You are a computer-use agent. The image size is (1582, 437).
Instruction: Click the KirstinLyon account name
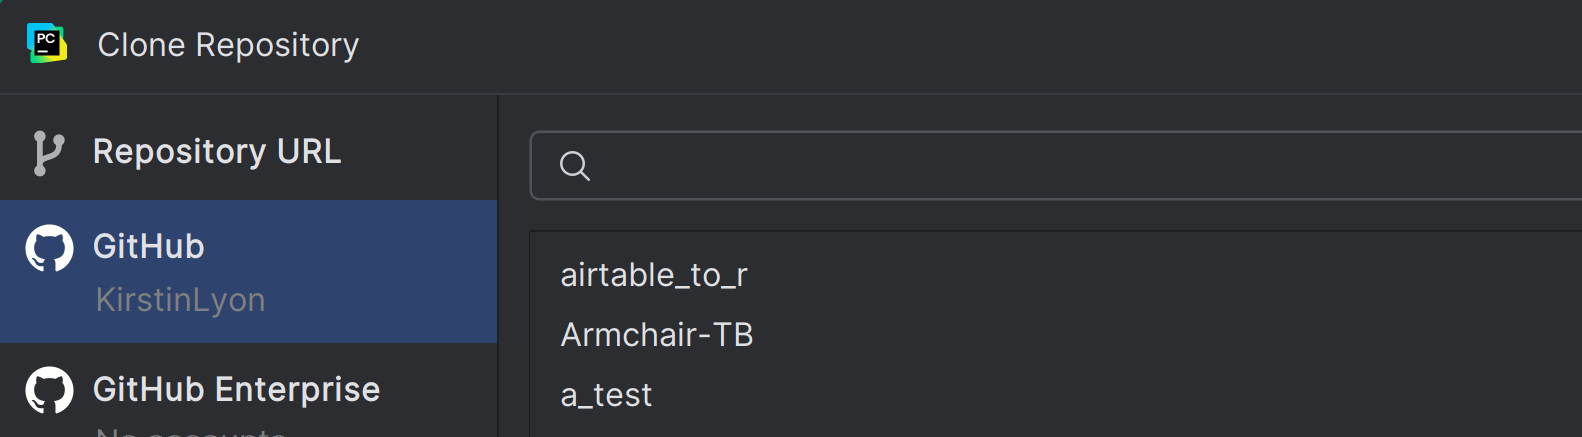tap(180, 300)
